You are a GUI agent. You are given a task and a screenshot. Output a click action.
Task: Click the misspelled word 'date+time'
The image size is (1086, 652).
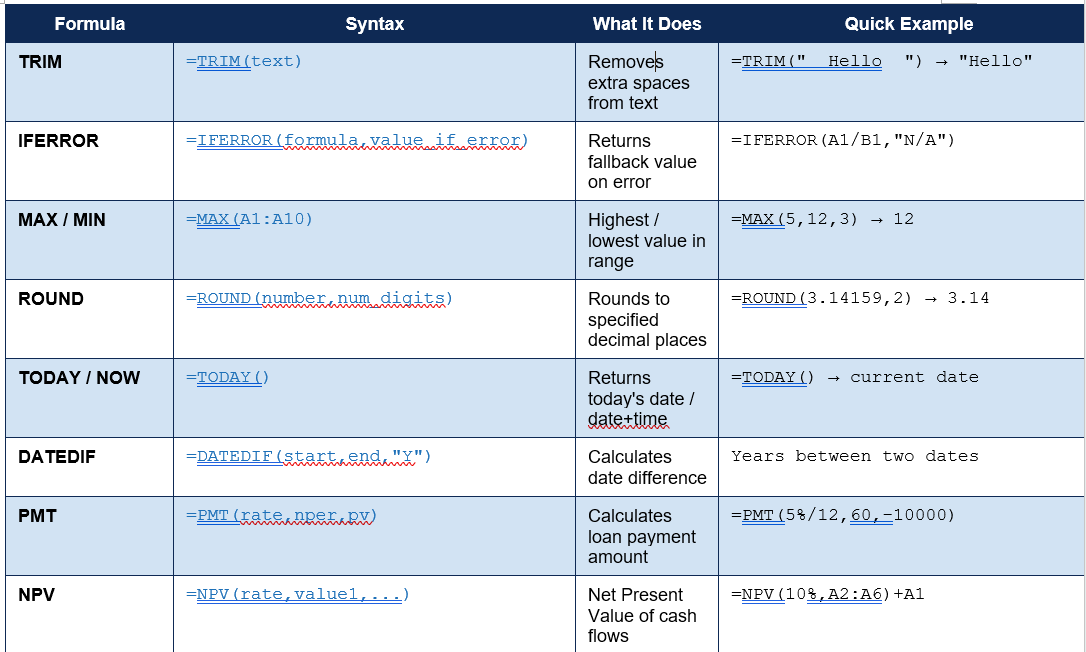[x=627, y=418]
